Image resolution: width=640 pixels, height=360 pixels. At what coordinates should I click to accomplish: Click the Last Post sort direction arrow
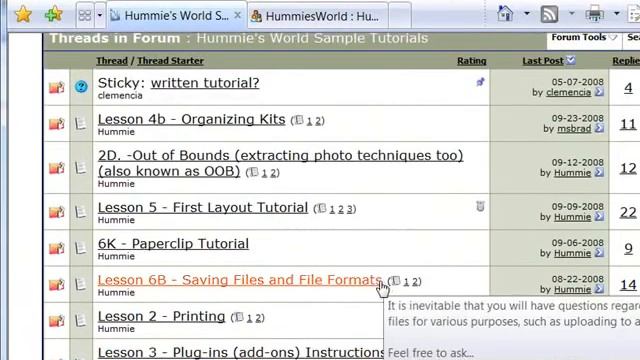coord(571,60)
